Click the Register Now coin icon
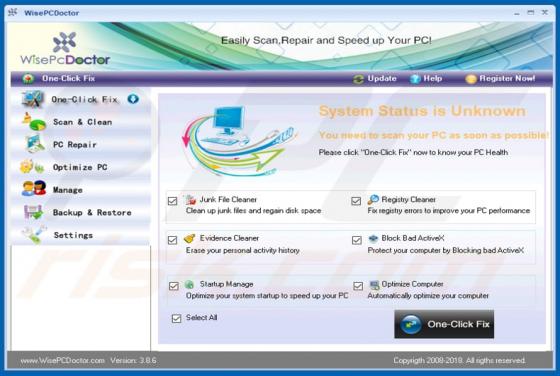The height and width of the screenshot is (376, 560). [471, 79]
